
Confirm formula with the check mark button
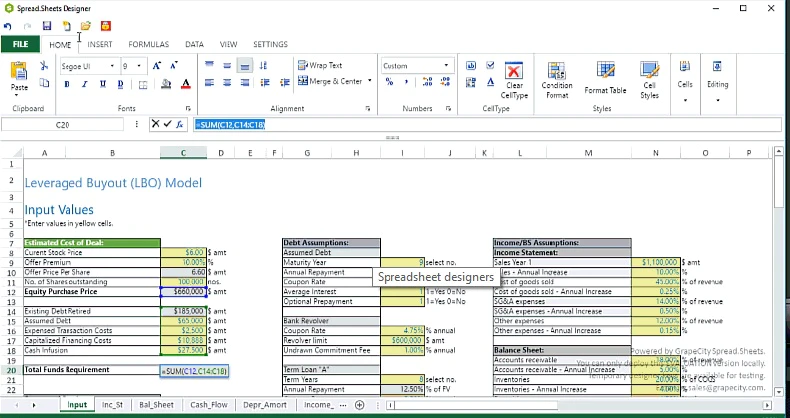(168, 124)
